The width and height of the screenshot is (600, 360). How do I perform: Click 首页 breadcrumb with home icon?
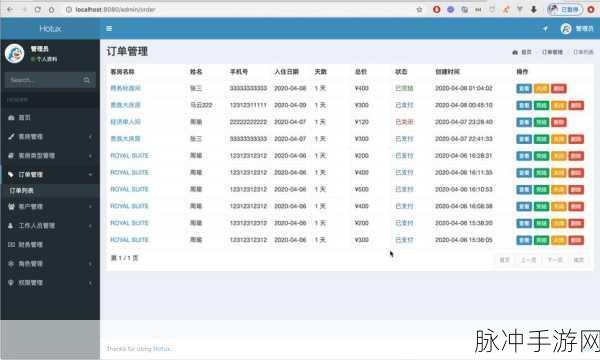[x=522, y=52]
